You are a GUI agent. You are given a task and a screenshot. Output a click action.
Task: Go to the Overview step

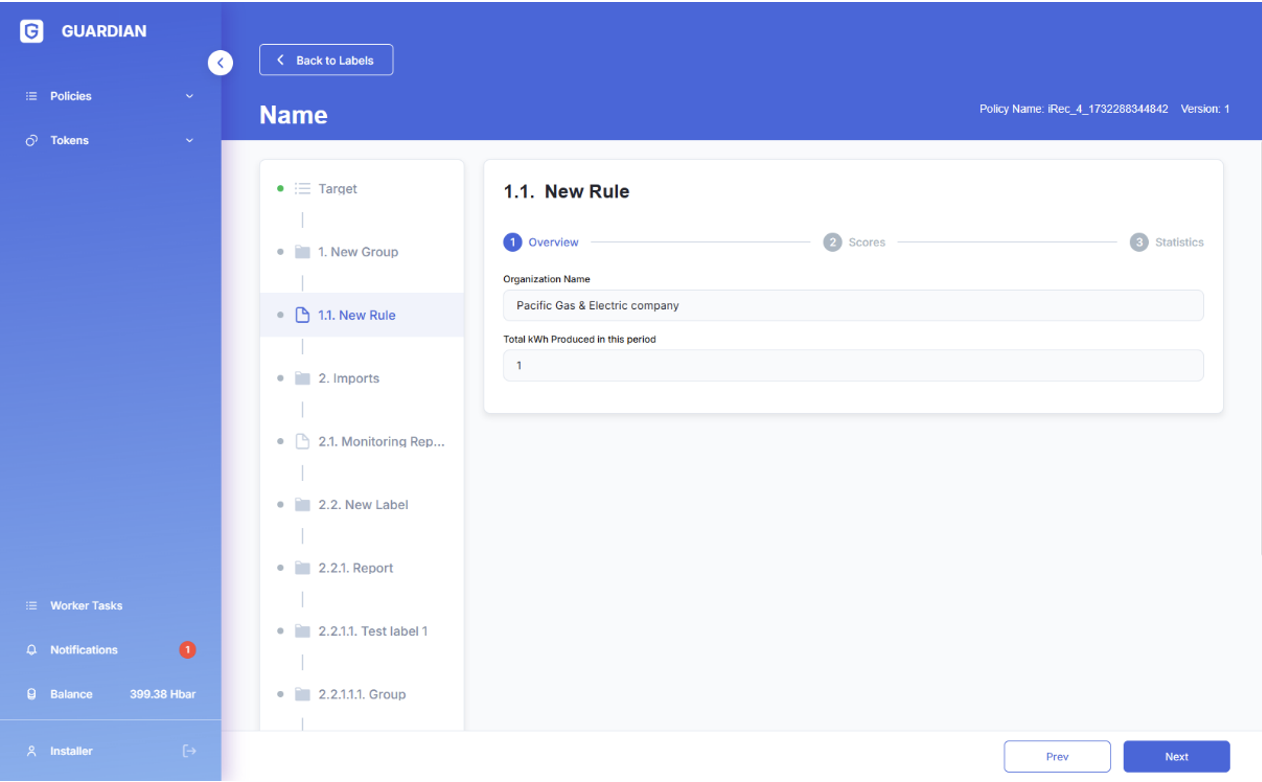tap(542, 242)
